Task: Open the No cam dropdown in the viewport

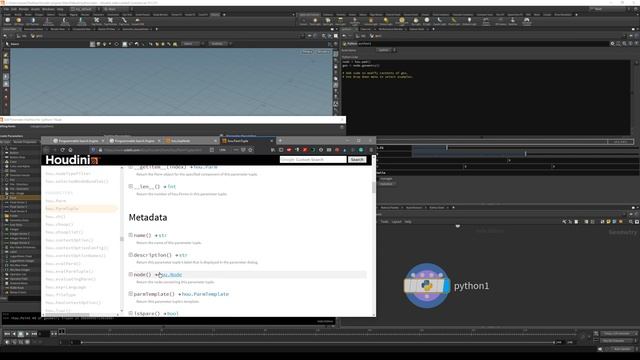Action: coord(323,52)
